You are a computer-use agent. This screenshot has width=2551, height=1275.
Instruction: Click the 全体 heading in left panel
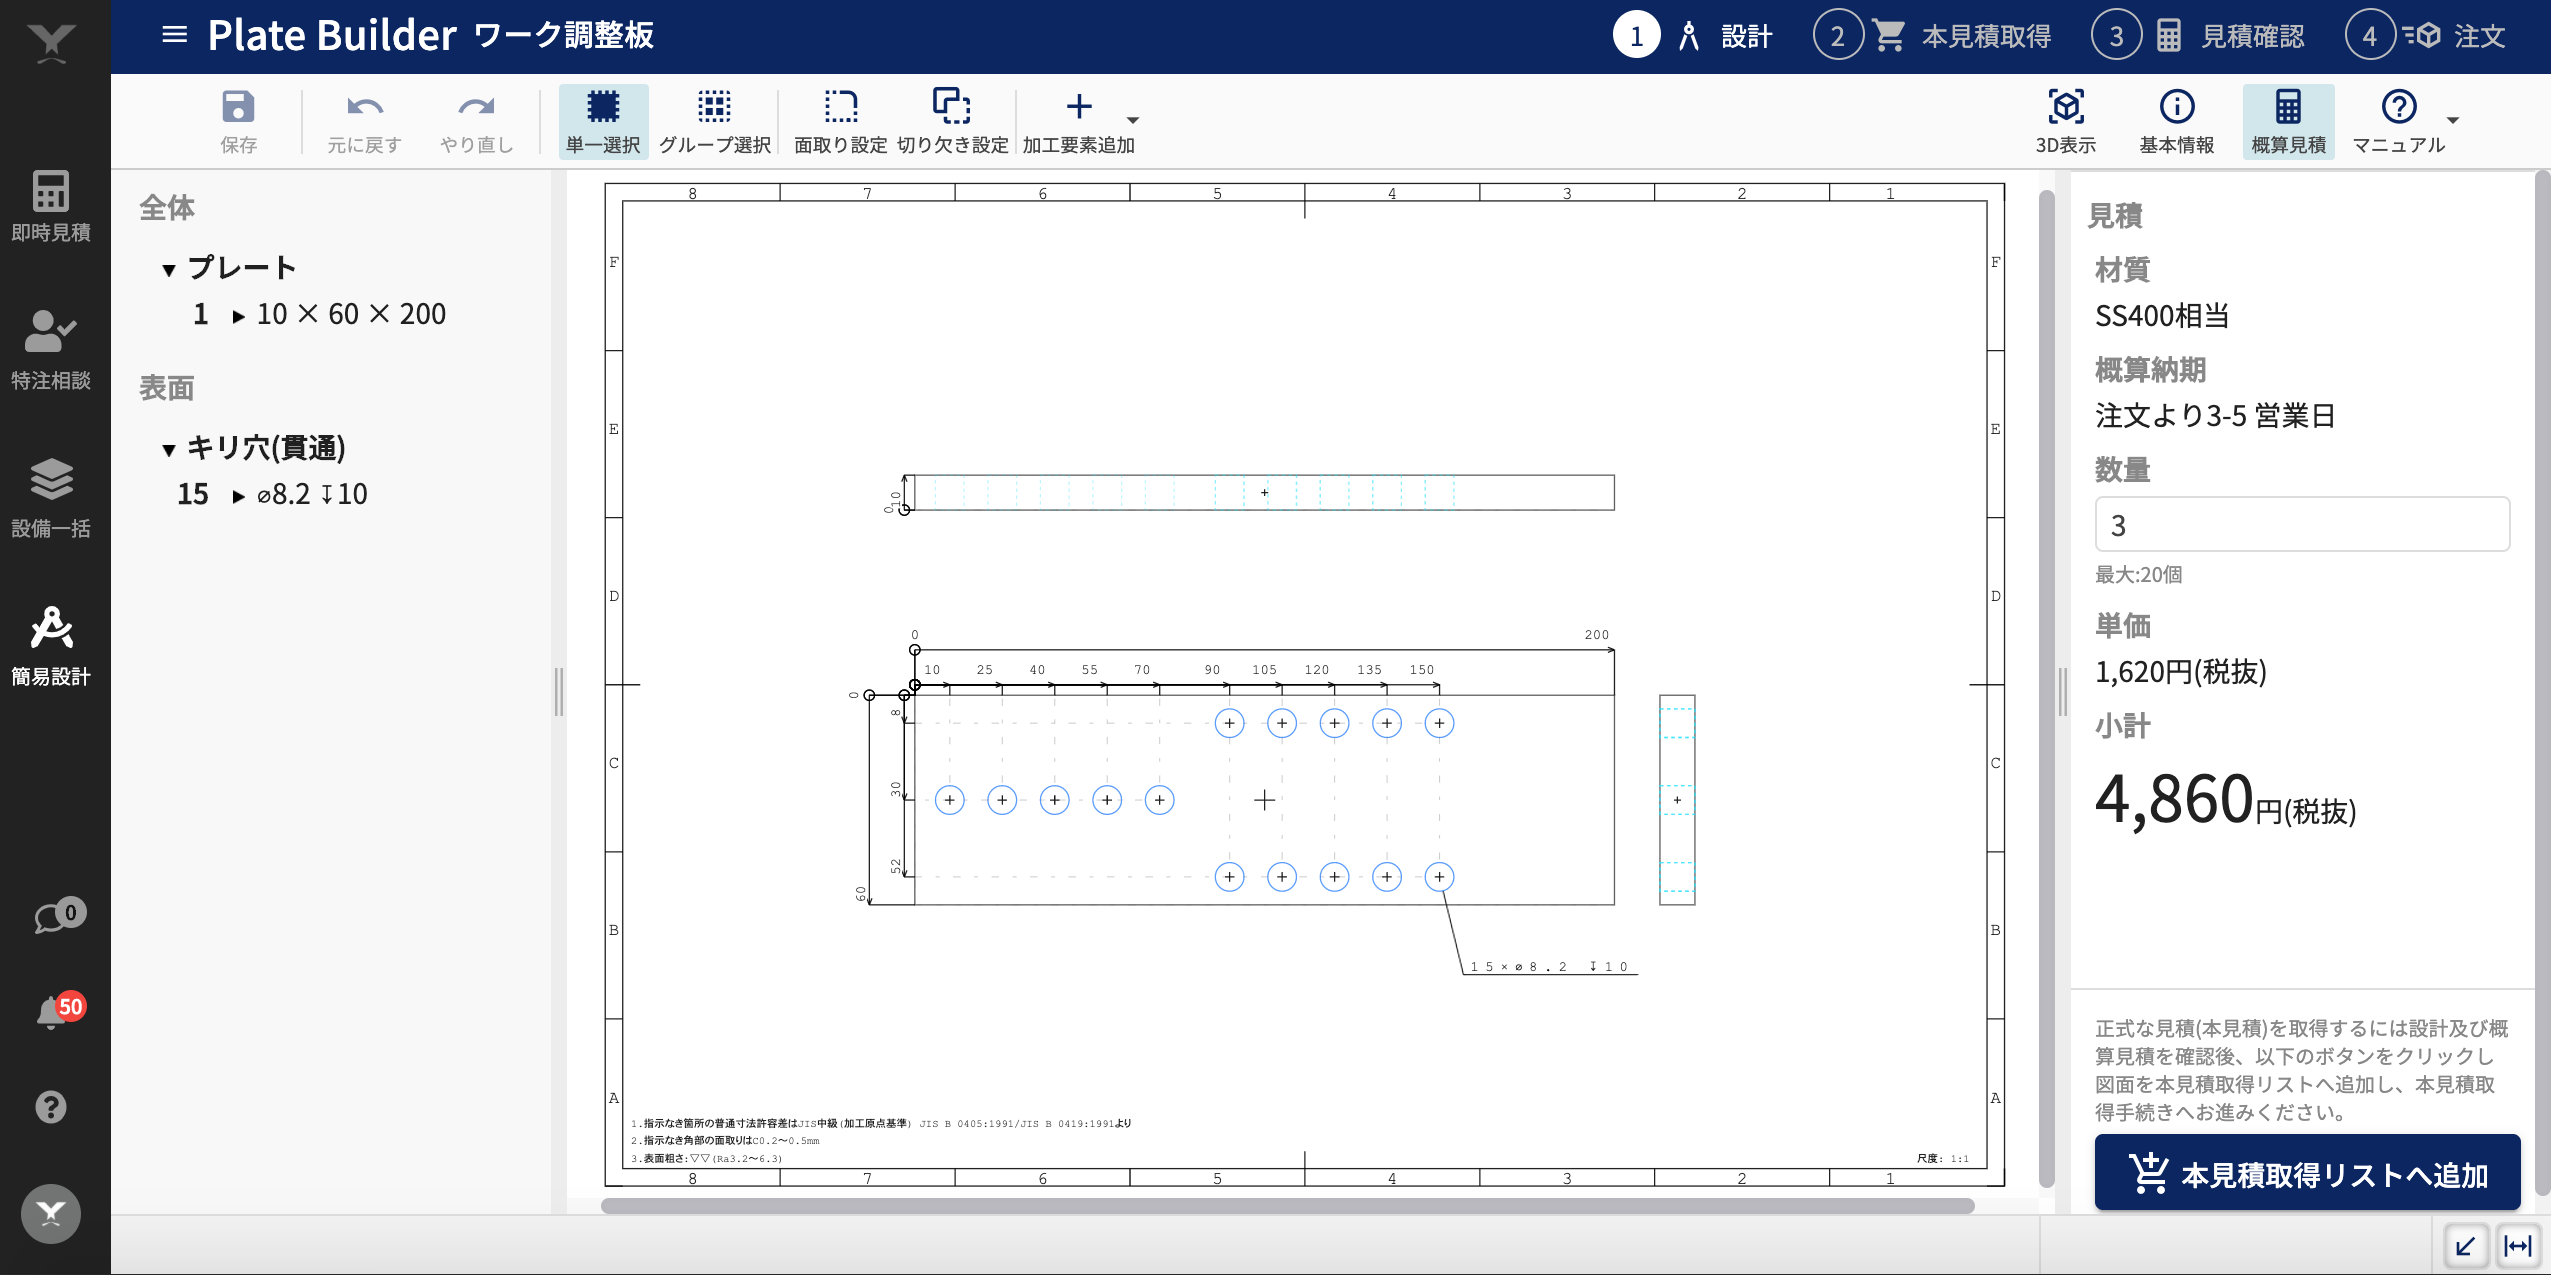[167, 208]
